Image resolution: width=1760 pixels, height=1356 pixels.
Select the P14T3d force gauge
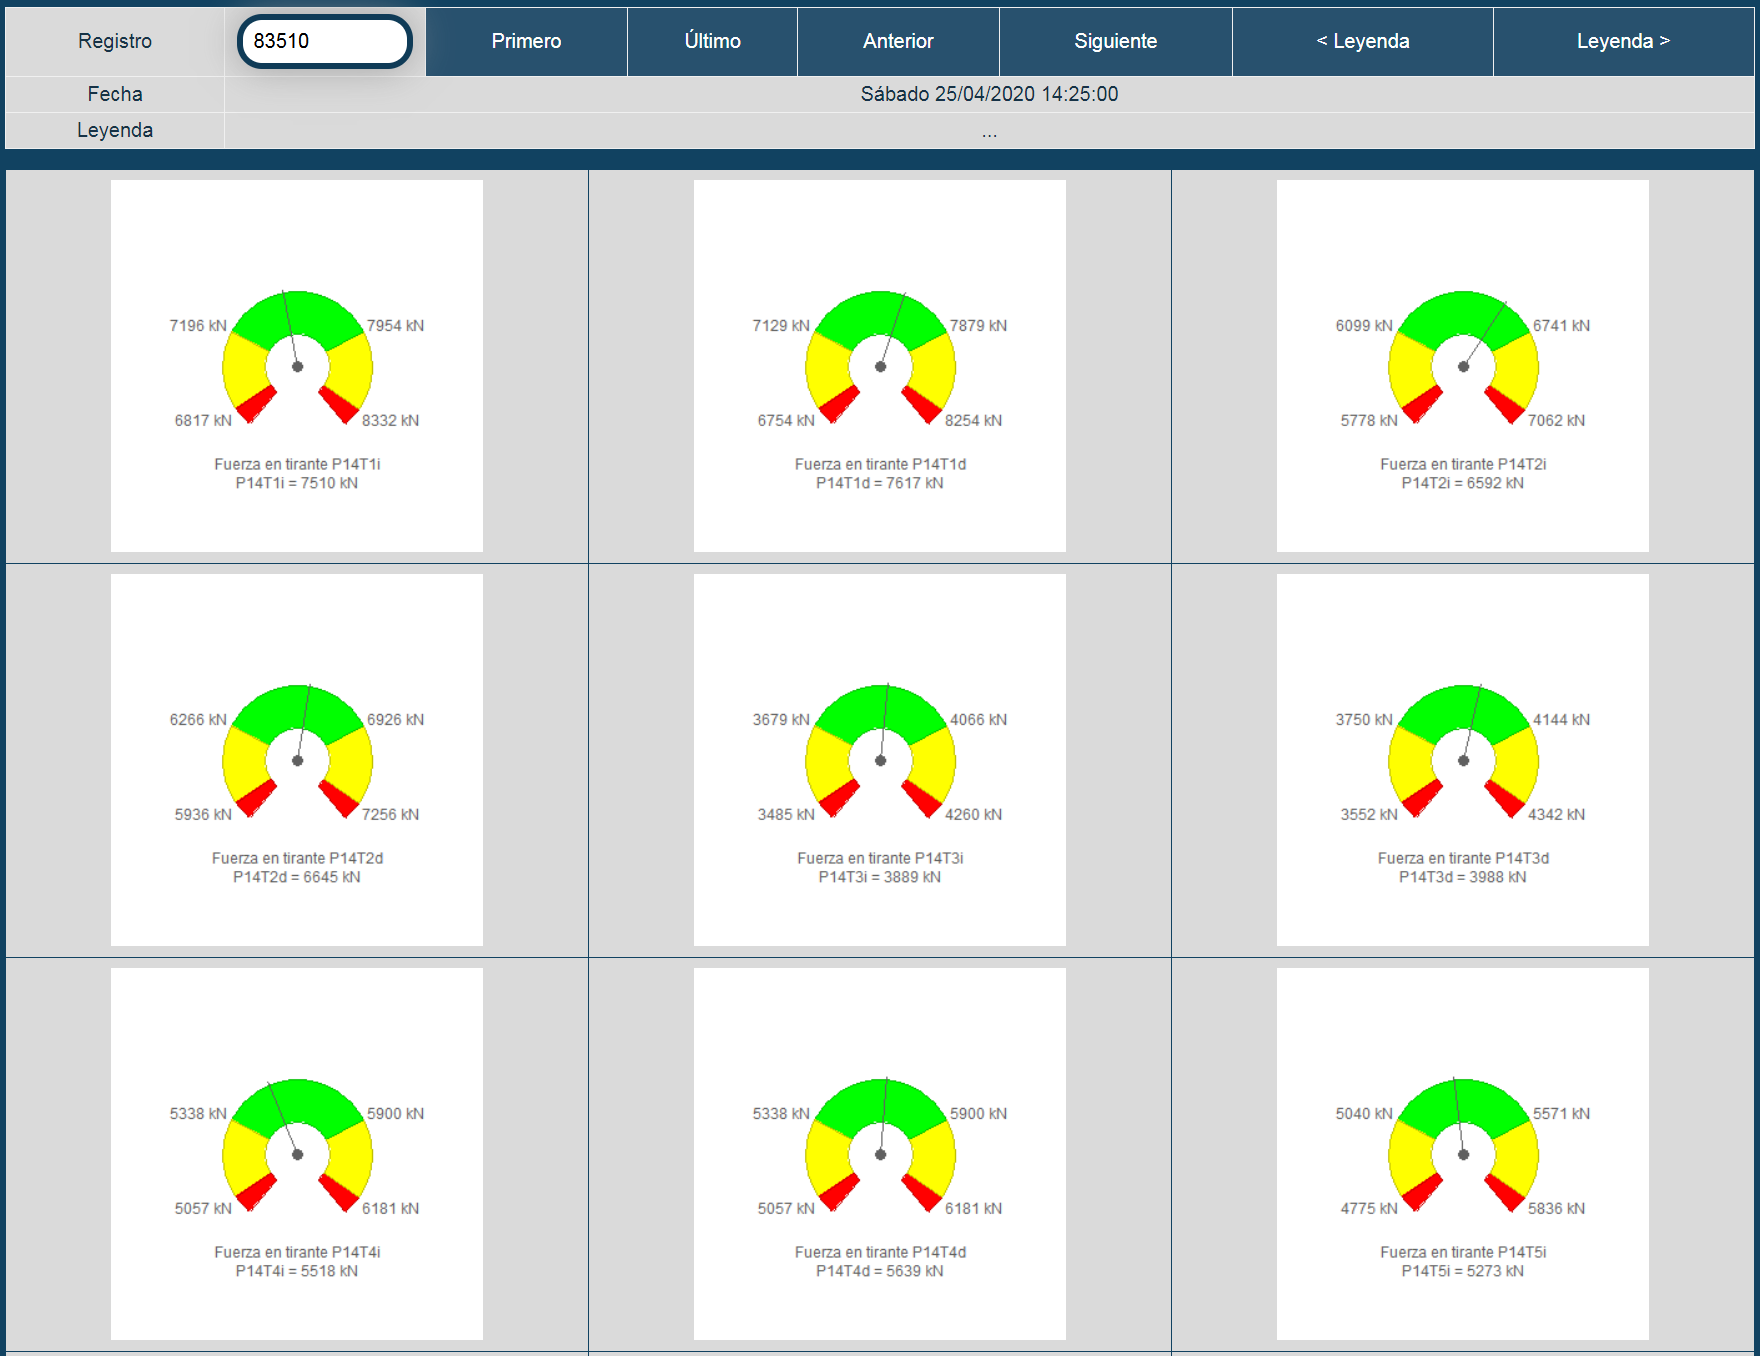[1463, 760]
